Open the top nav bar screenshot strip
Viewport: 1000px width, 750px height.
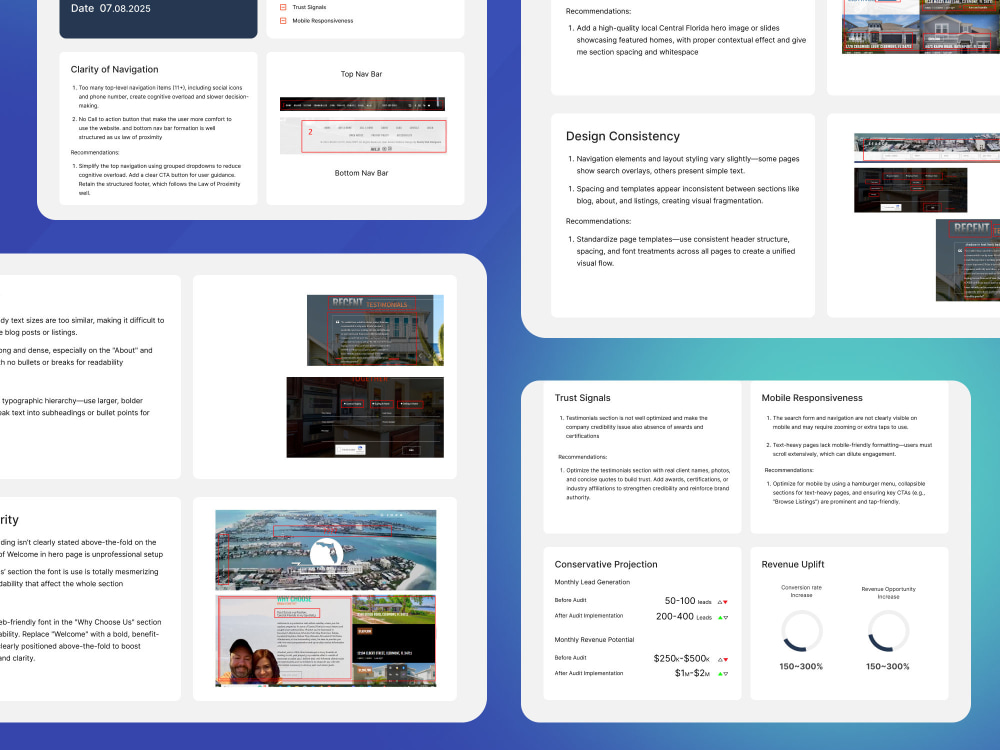click(x=362, y=105)
